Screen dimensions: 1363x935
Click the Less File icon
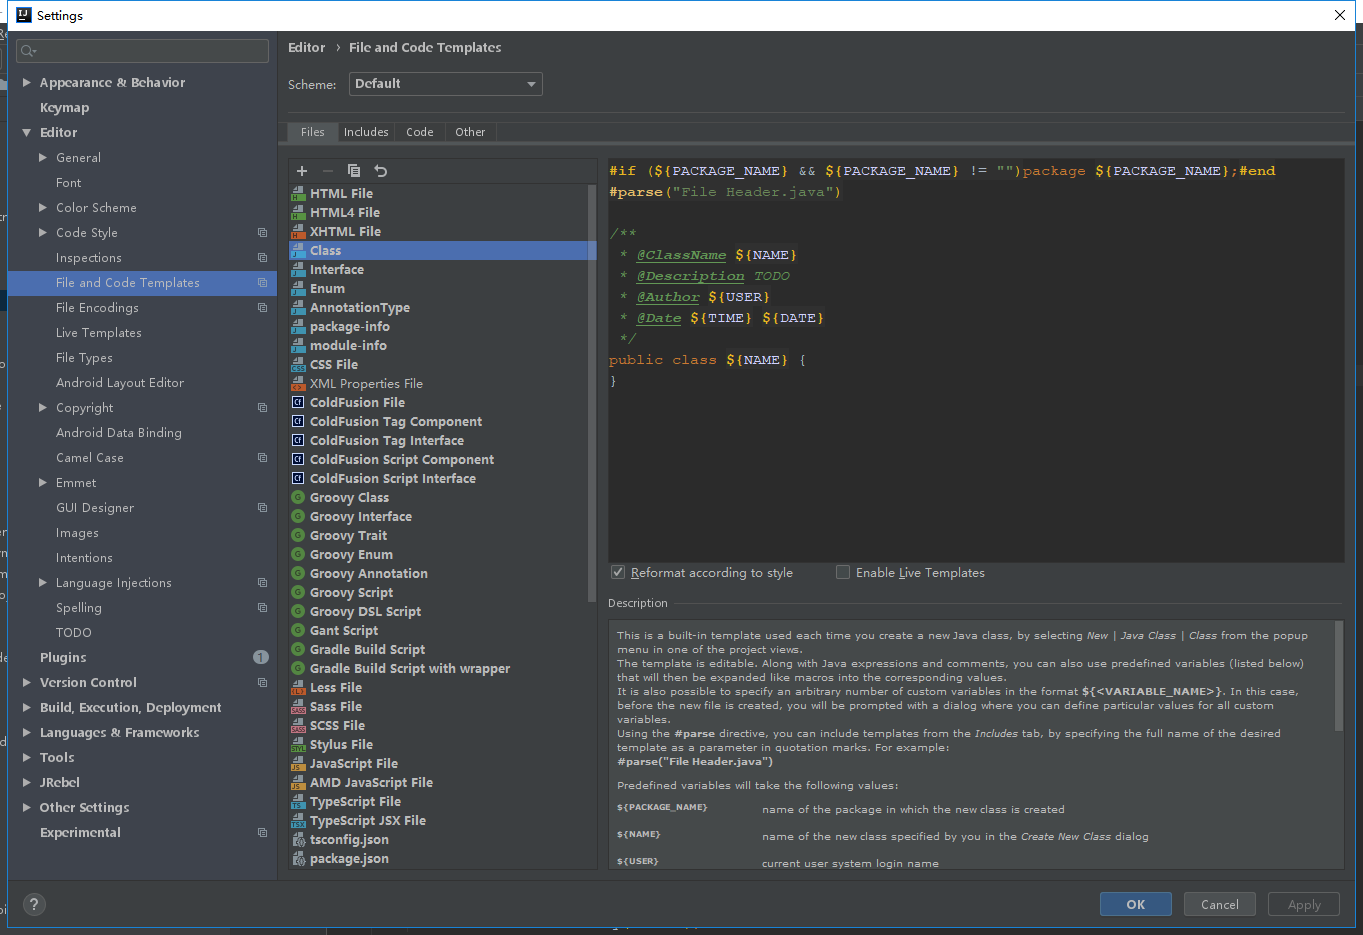click(298, 688)
